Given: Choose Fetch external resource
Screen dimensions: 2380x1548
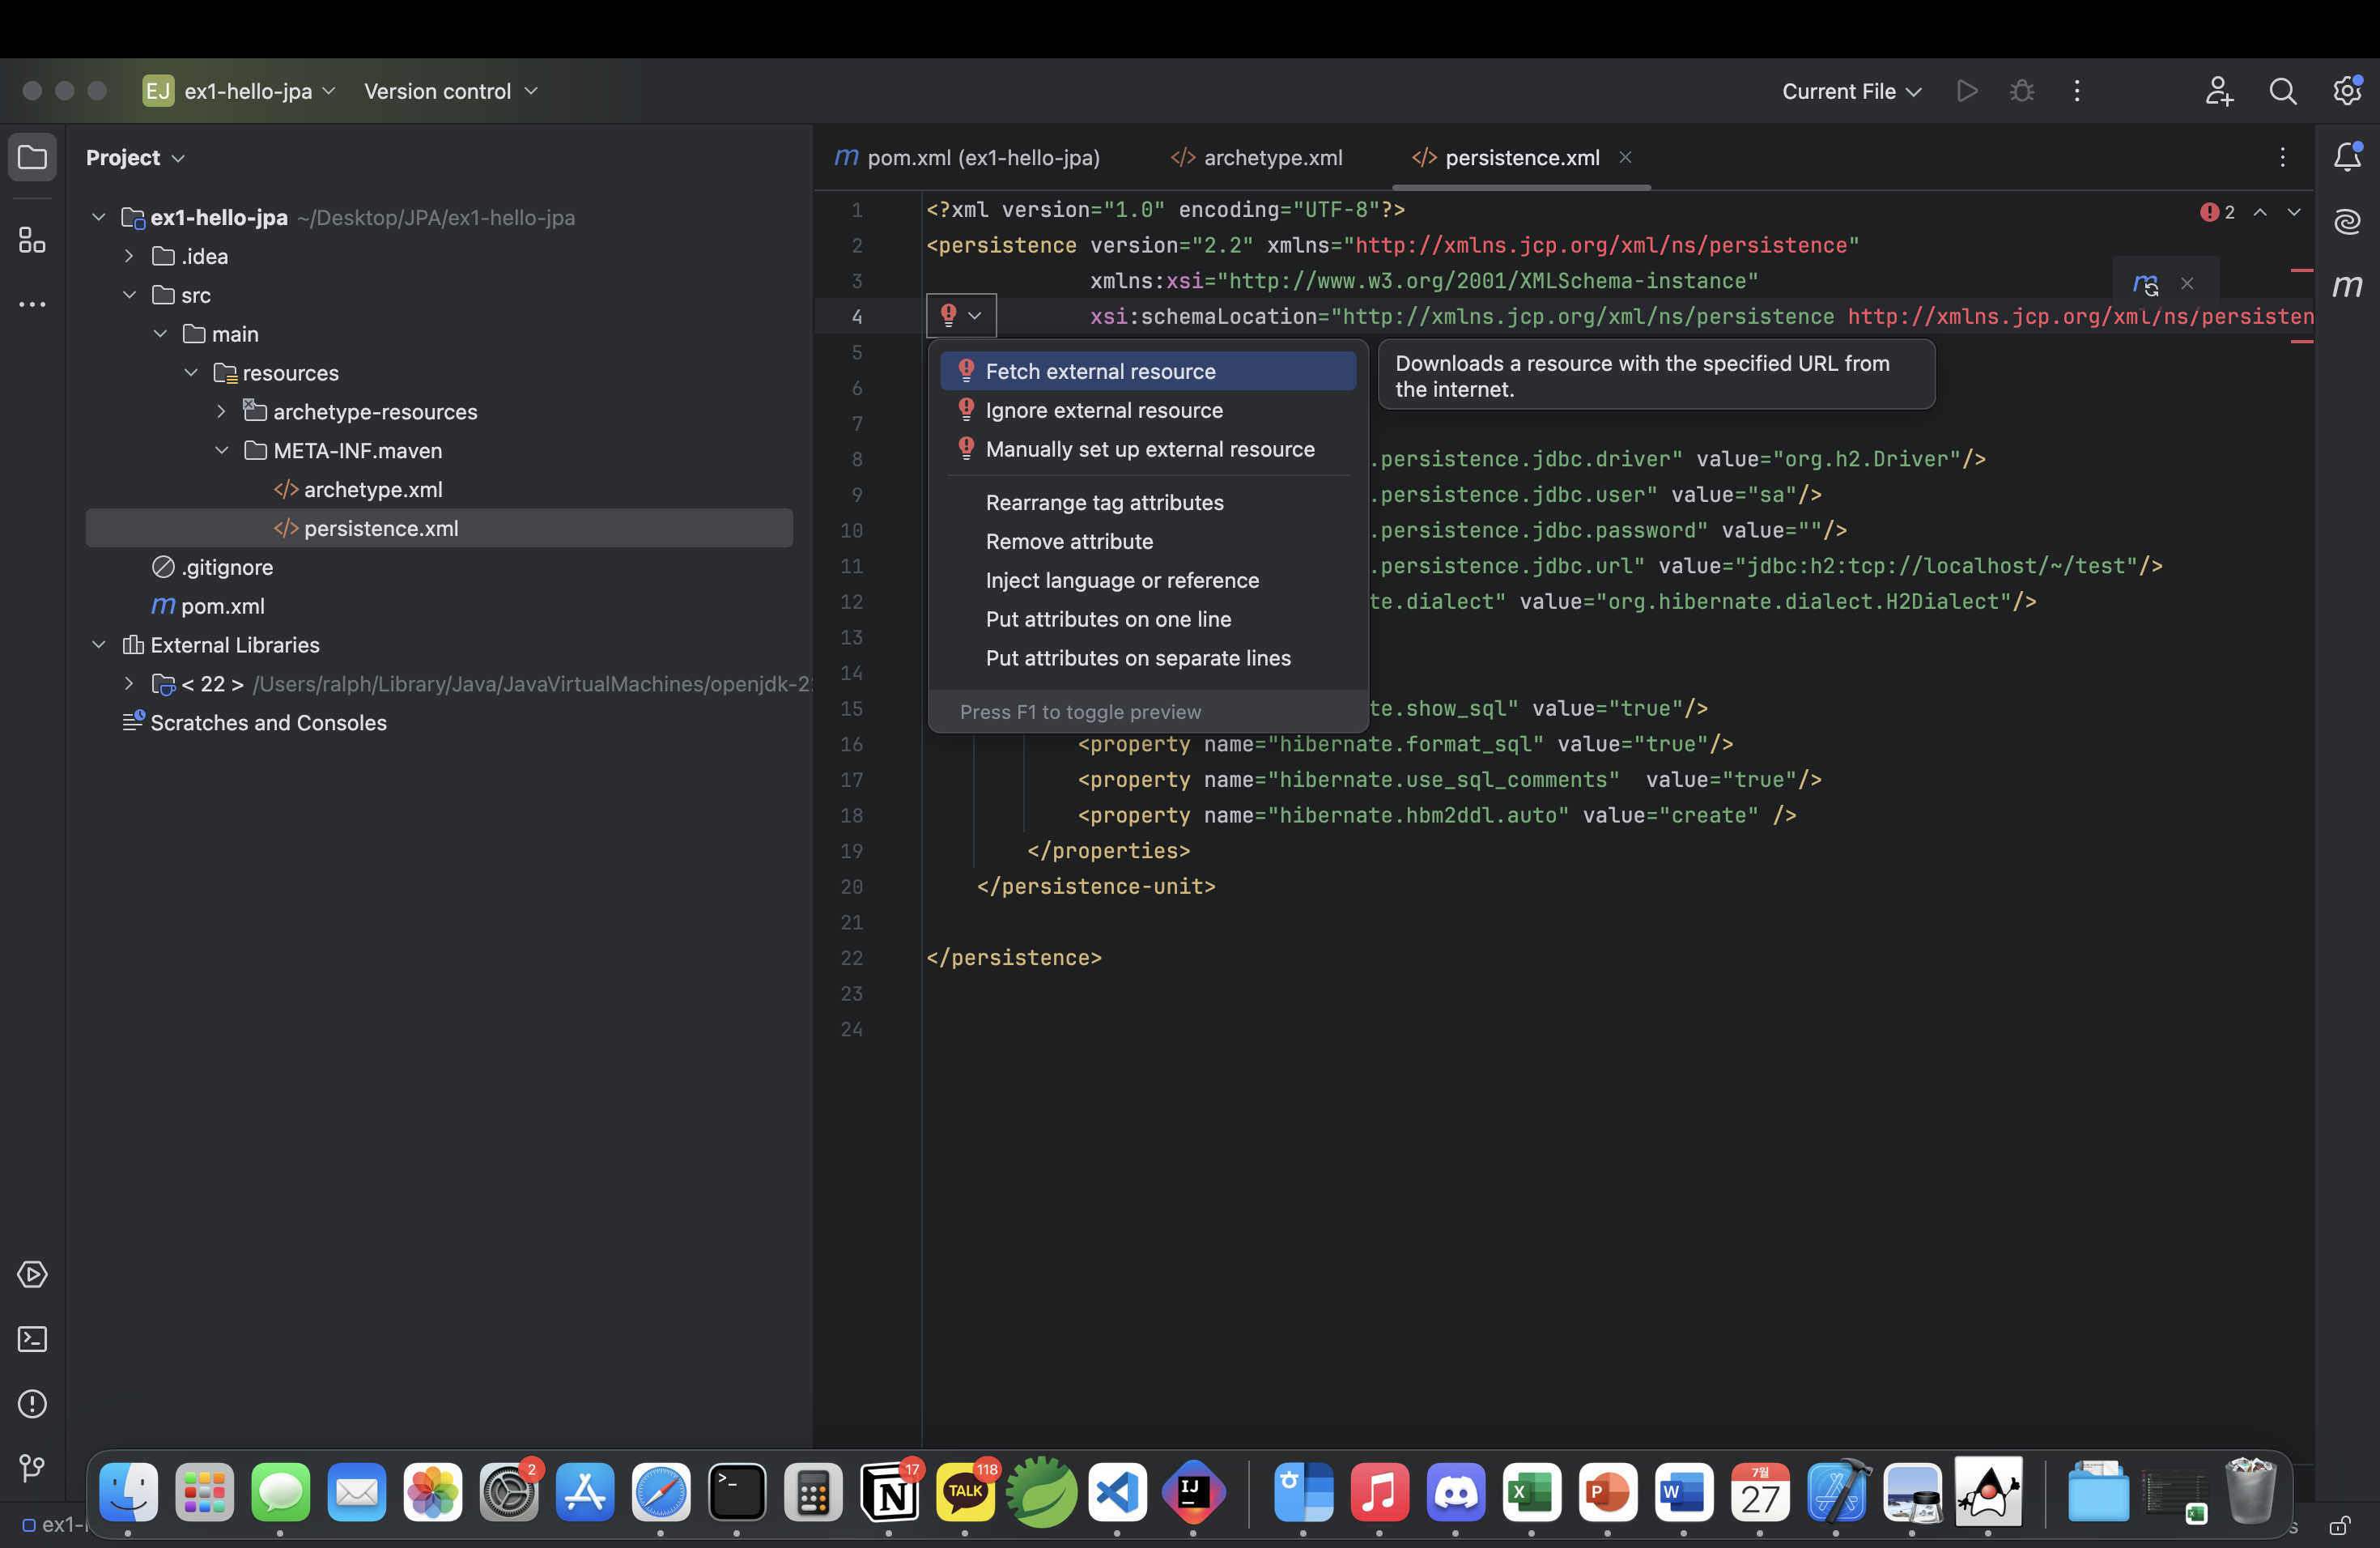Looking at the screenshot, I should click(x=1148, y=371).
